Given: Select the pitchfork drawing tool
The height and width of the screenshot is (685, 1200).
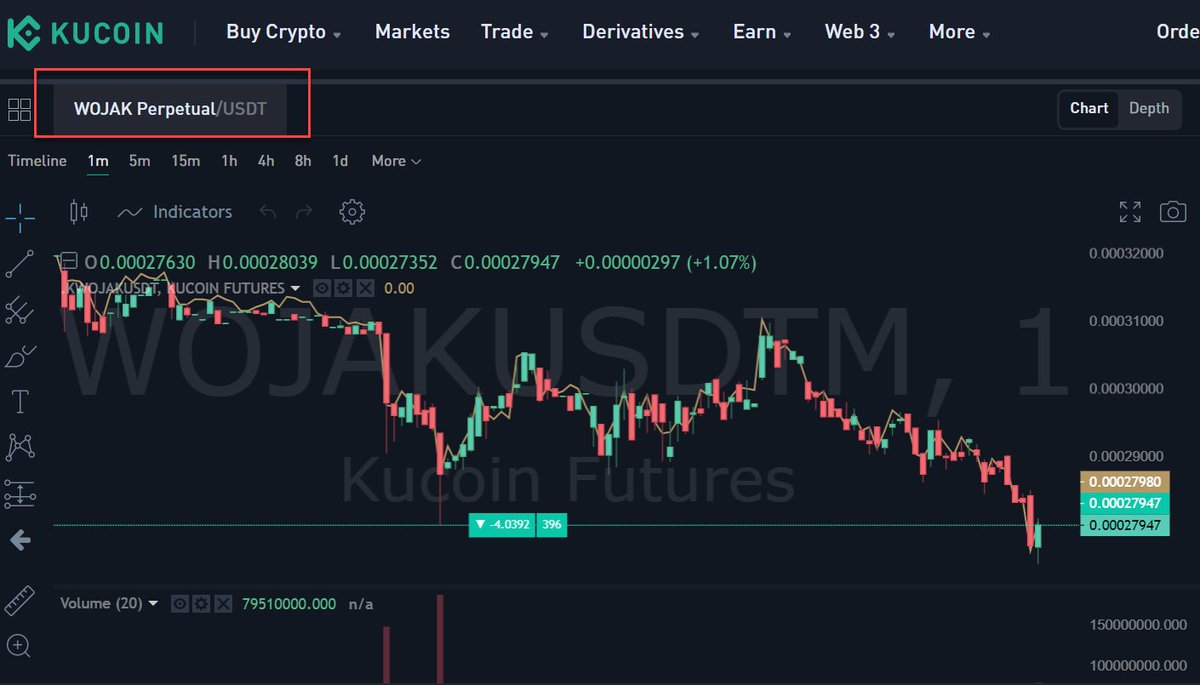Looking at the screenshot, I should 20,310.
